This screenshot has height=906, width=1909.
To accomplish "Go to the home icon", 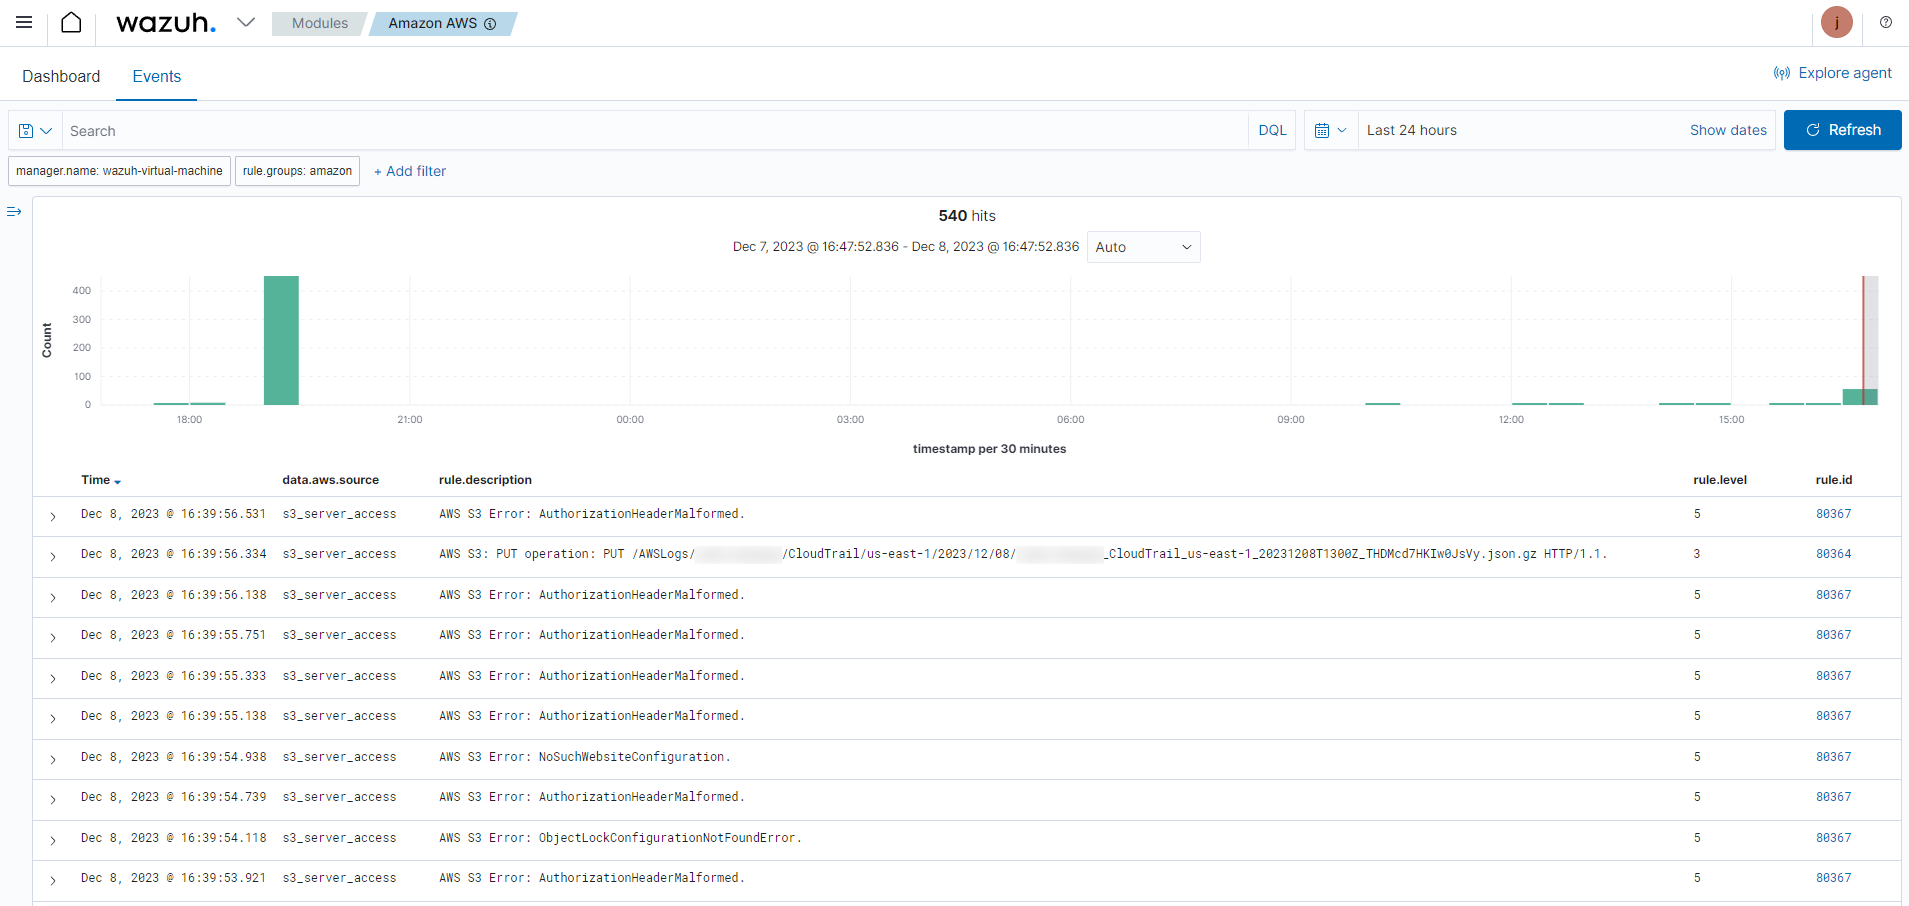I will pyautogui.click(x=71, y=22).
